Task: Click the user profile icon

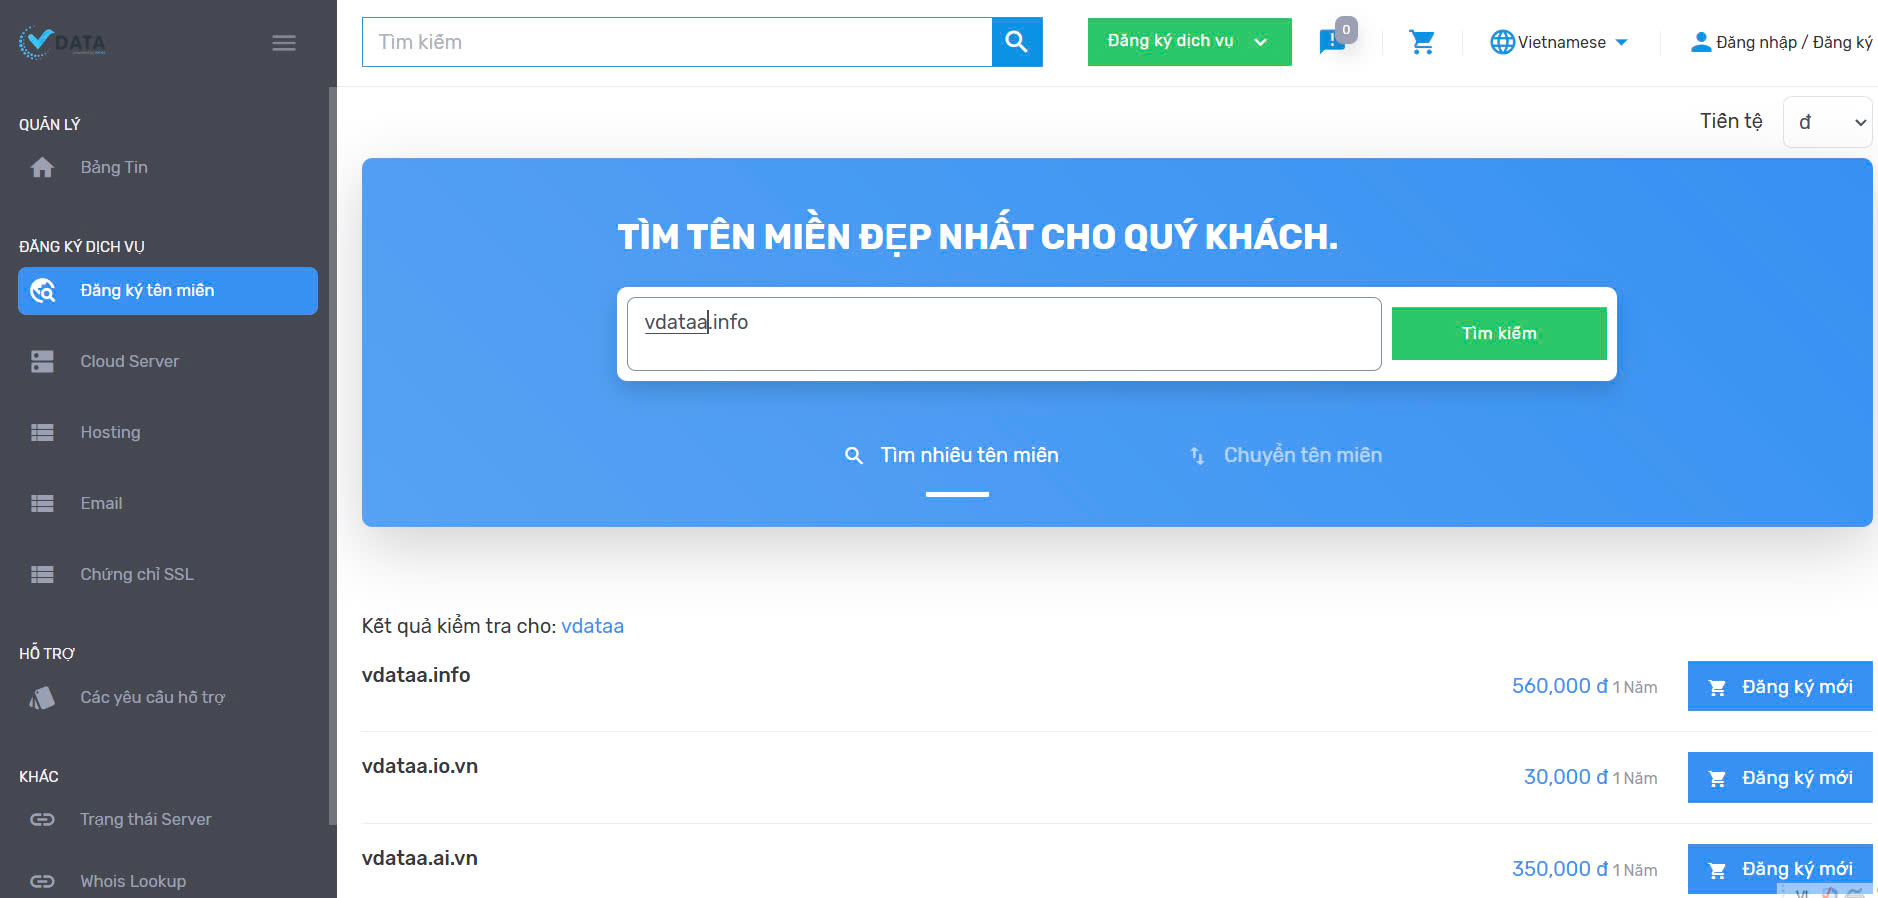Action: [1700, 42]
